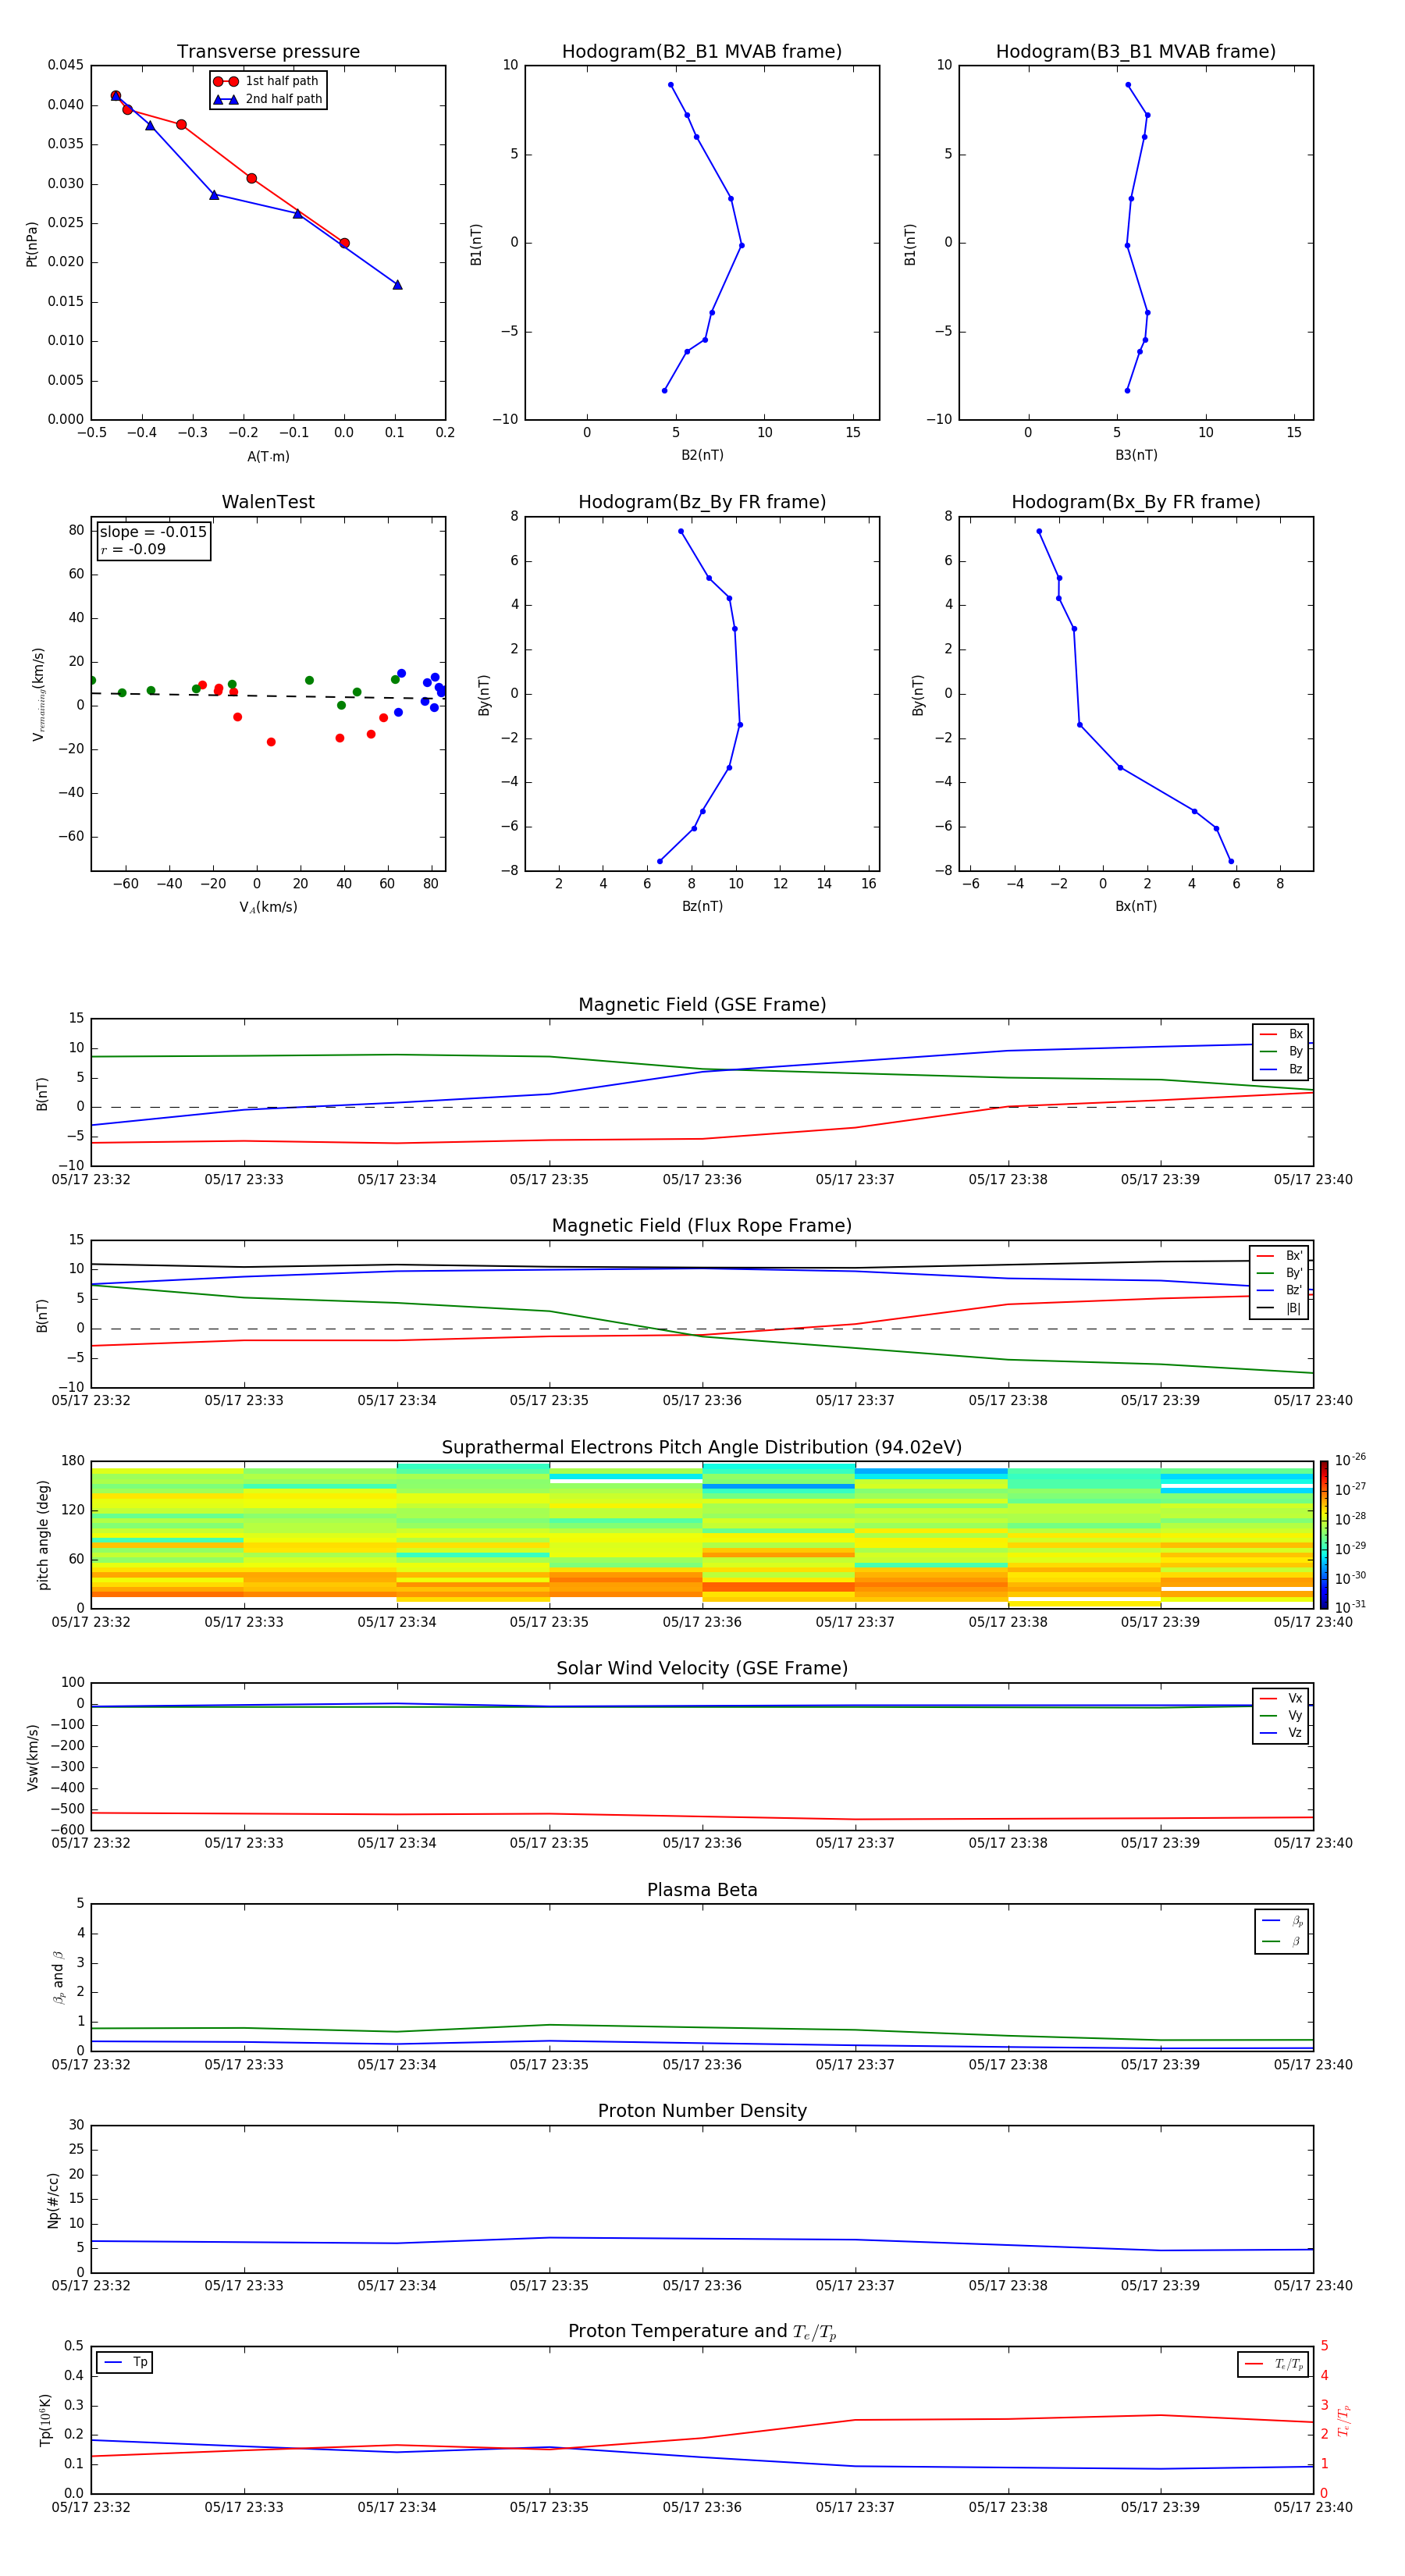Select the red "Te/Tp" legend entry

1273,2364
